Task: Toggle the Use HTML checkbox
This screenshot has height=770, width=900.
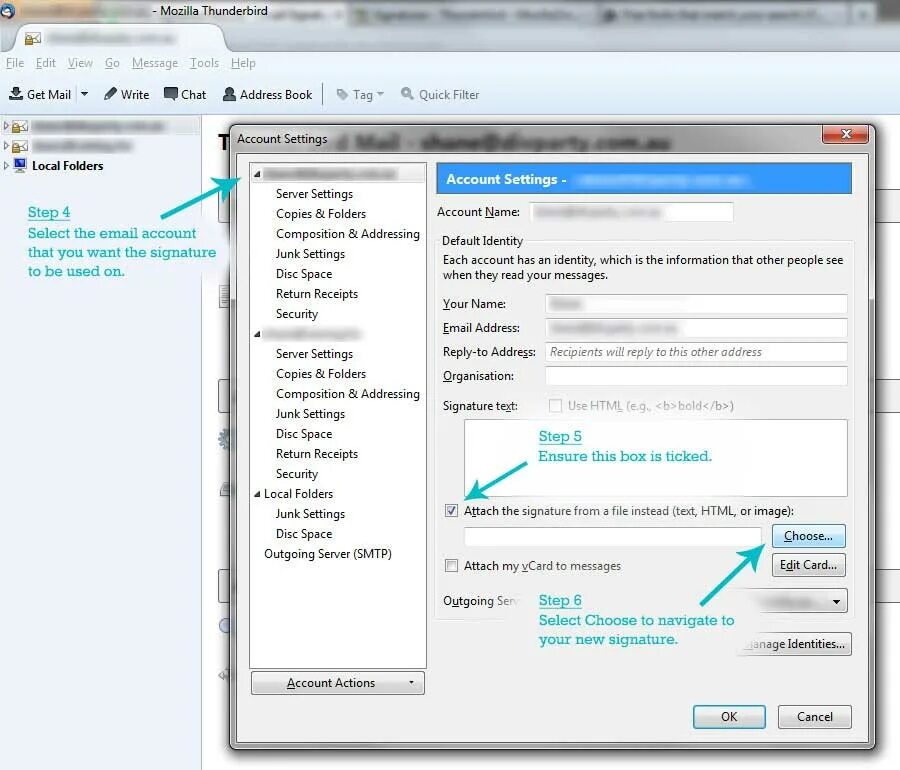Action: (555, 406)
